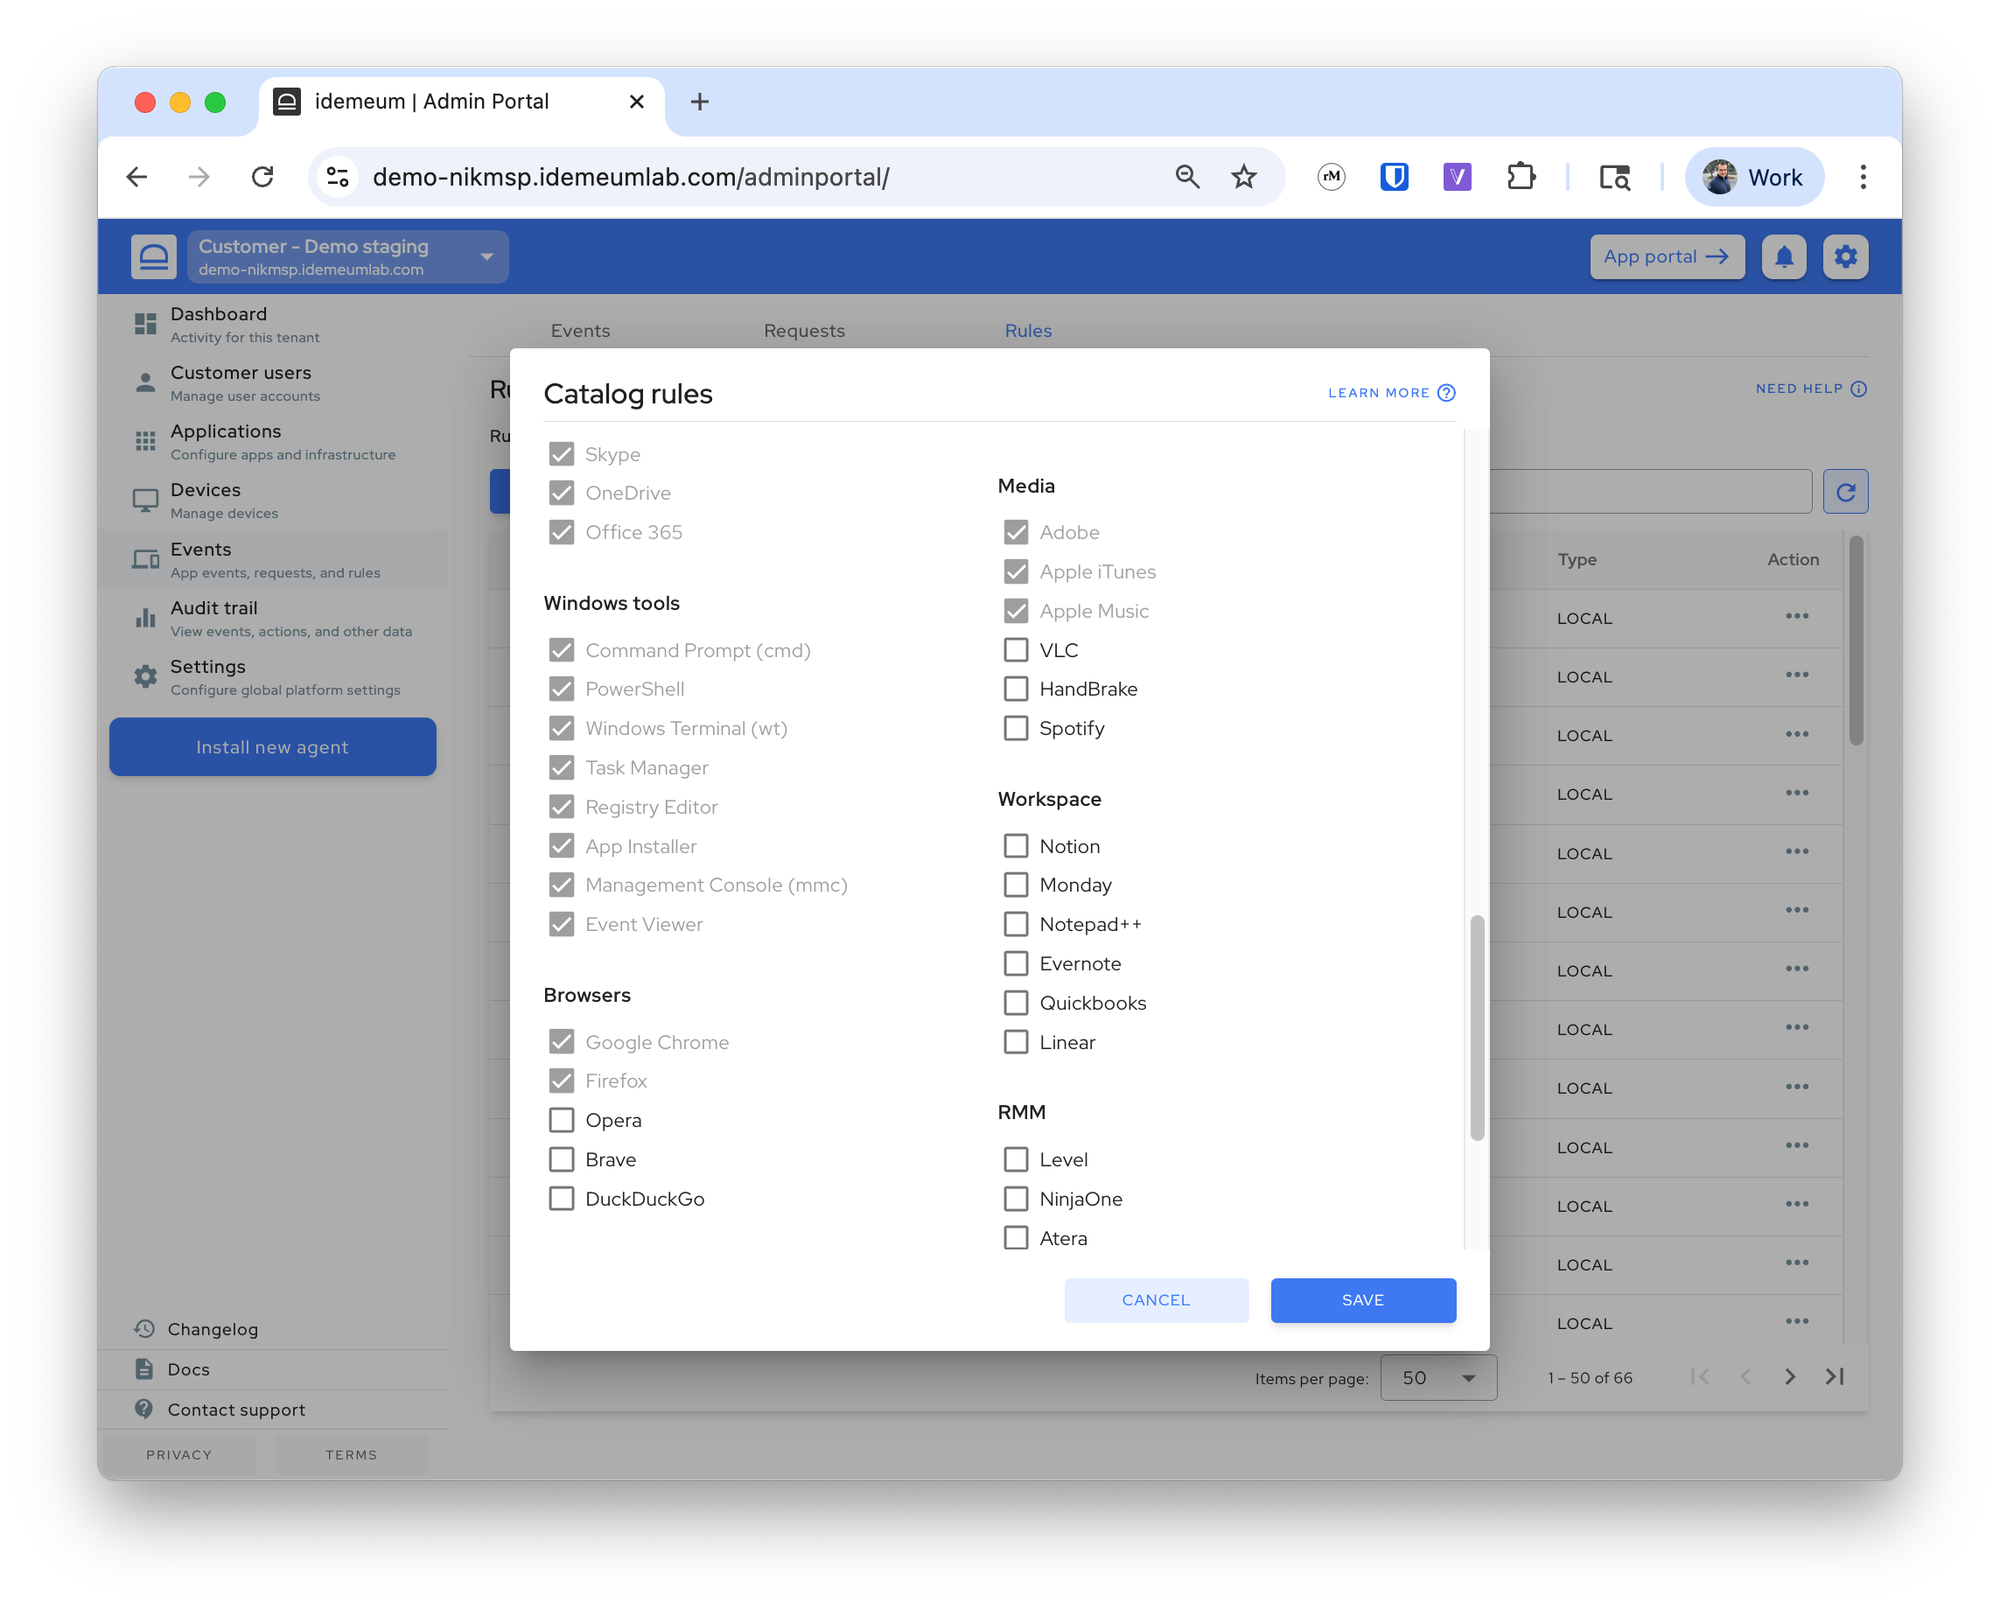Viewport: 2000px width, 1610px height.
Task: Select the idemeum Admin Portal browser tab
Action: pos(460,101)
